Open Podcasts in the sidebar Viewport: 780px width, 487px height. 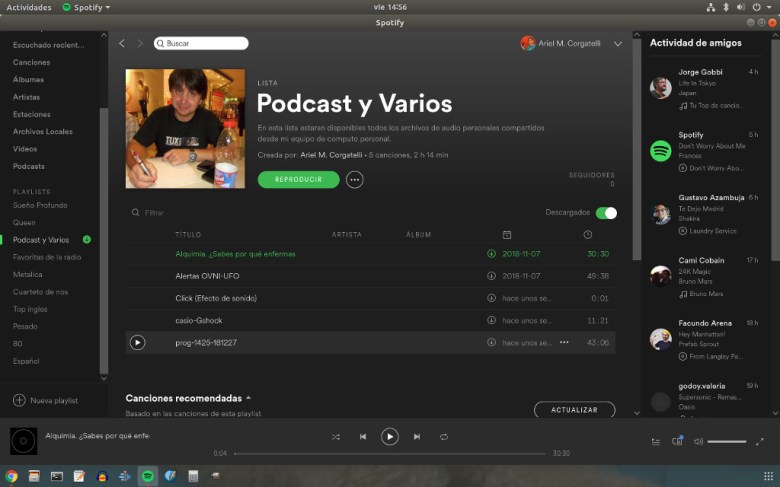point(29,166)
